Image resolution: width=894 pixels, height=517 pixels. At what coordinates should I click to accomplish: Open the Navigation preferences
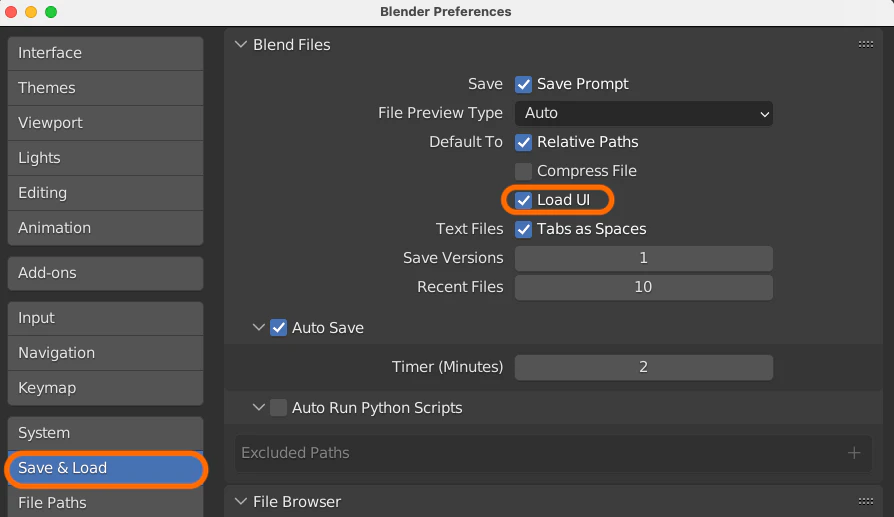[x=105, y=353]
